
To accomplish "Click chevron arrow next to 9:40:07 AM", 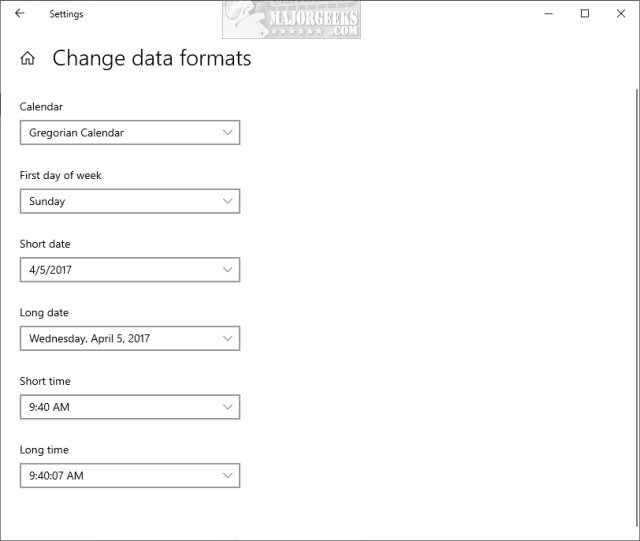I will 228,476.
